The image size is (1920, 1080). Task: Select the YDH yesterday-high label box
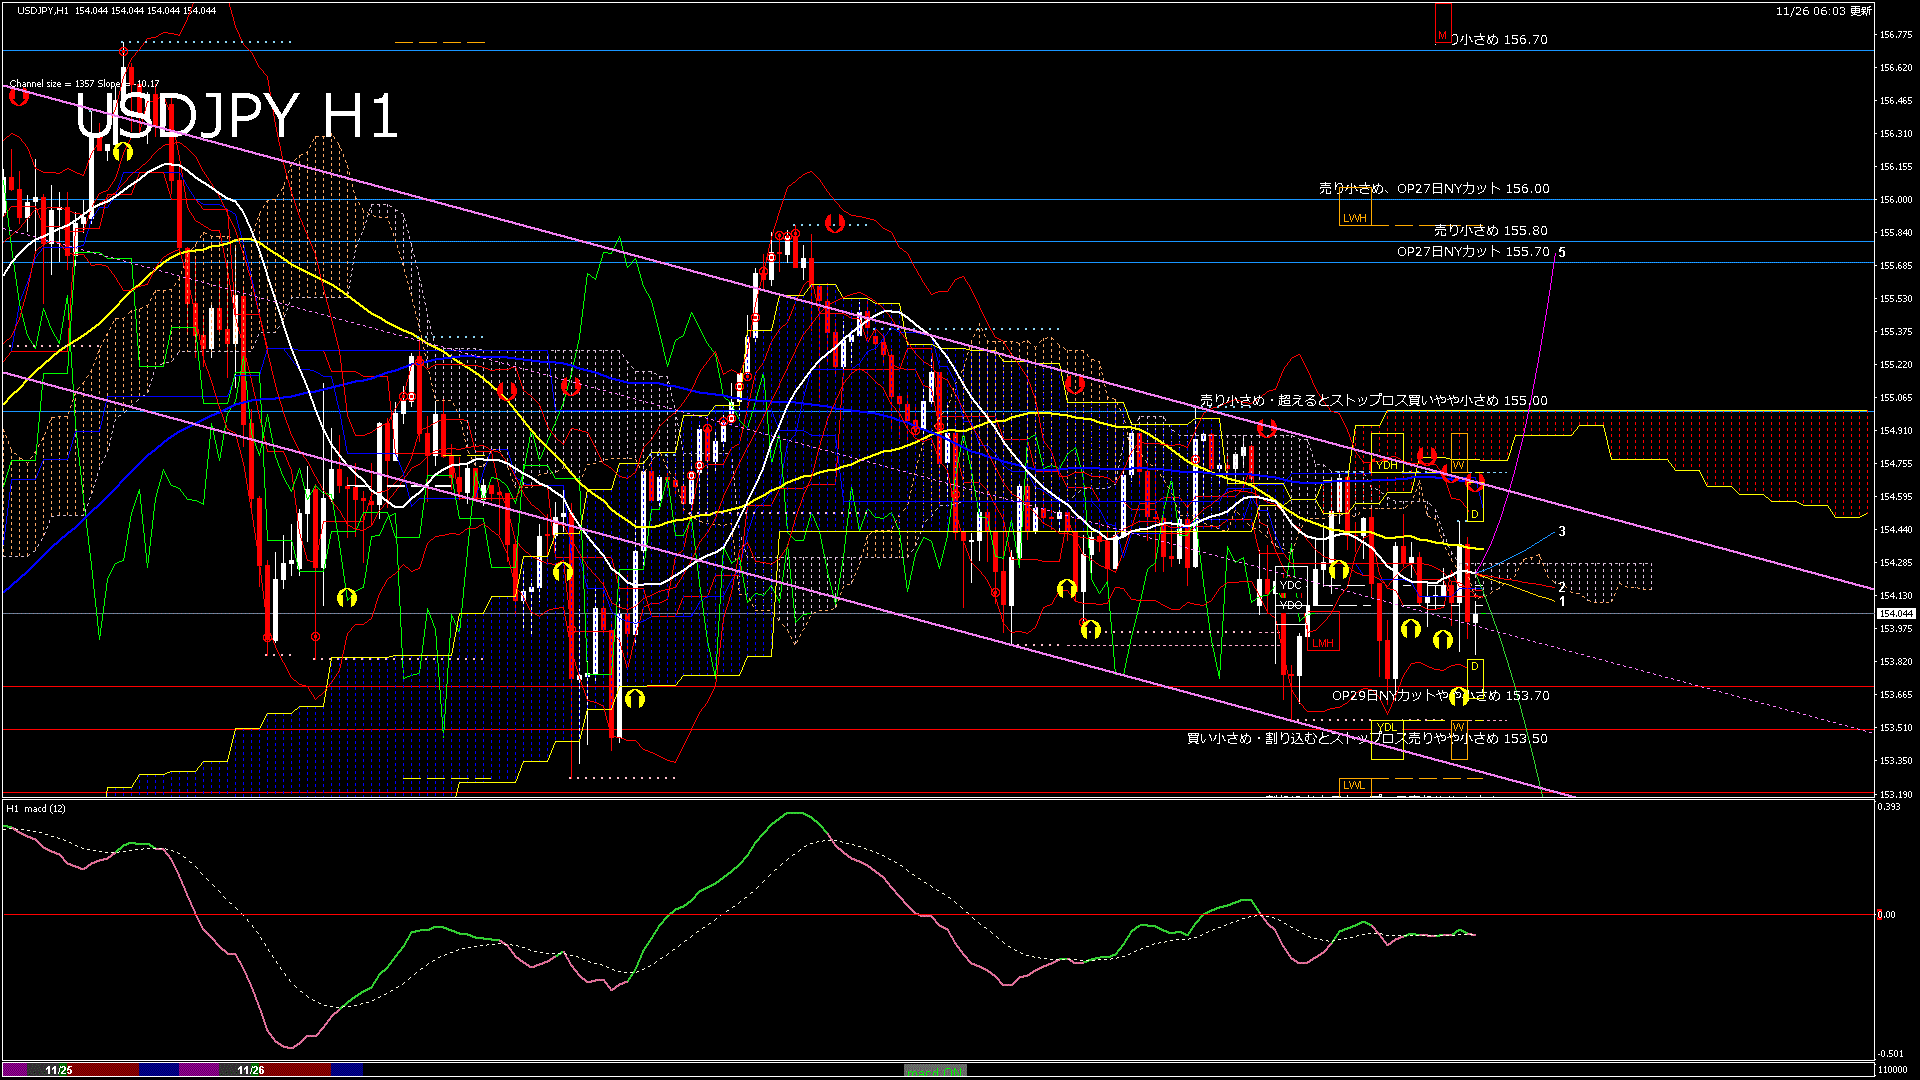coord(1386,465)
